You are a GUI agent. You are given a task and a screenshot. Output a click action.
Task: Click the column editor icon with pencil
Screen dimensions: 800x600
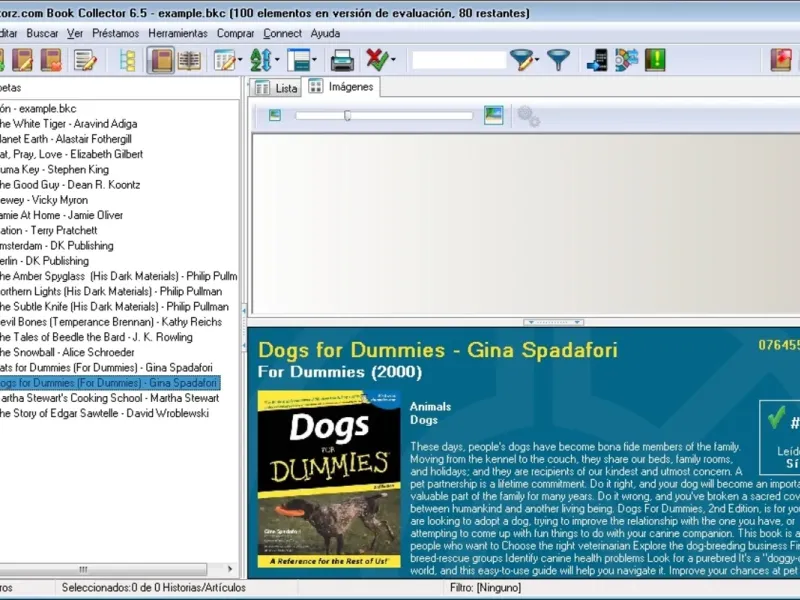coord(224,60)
